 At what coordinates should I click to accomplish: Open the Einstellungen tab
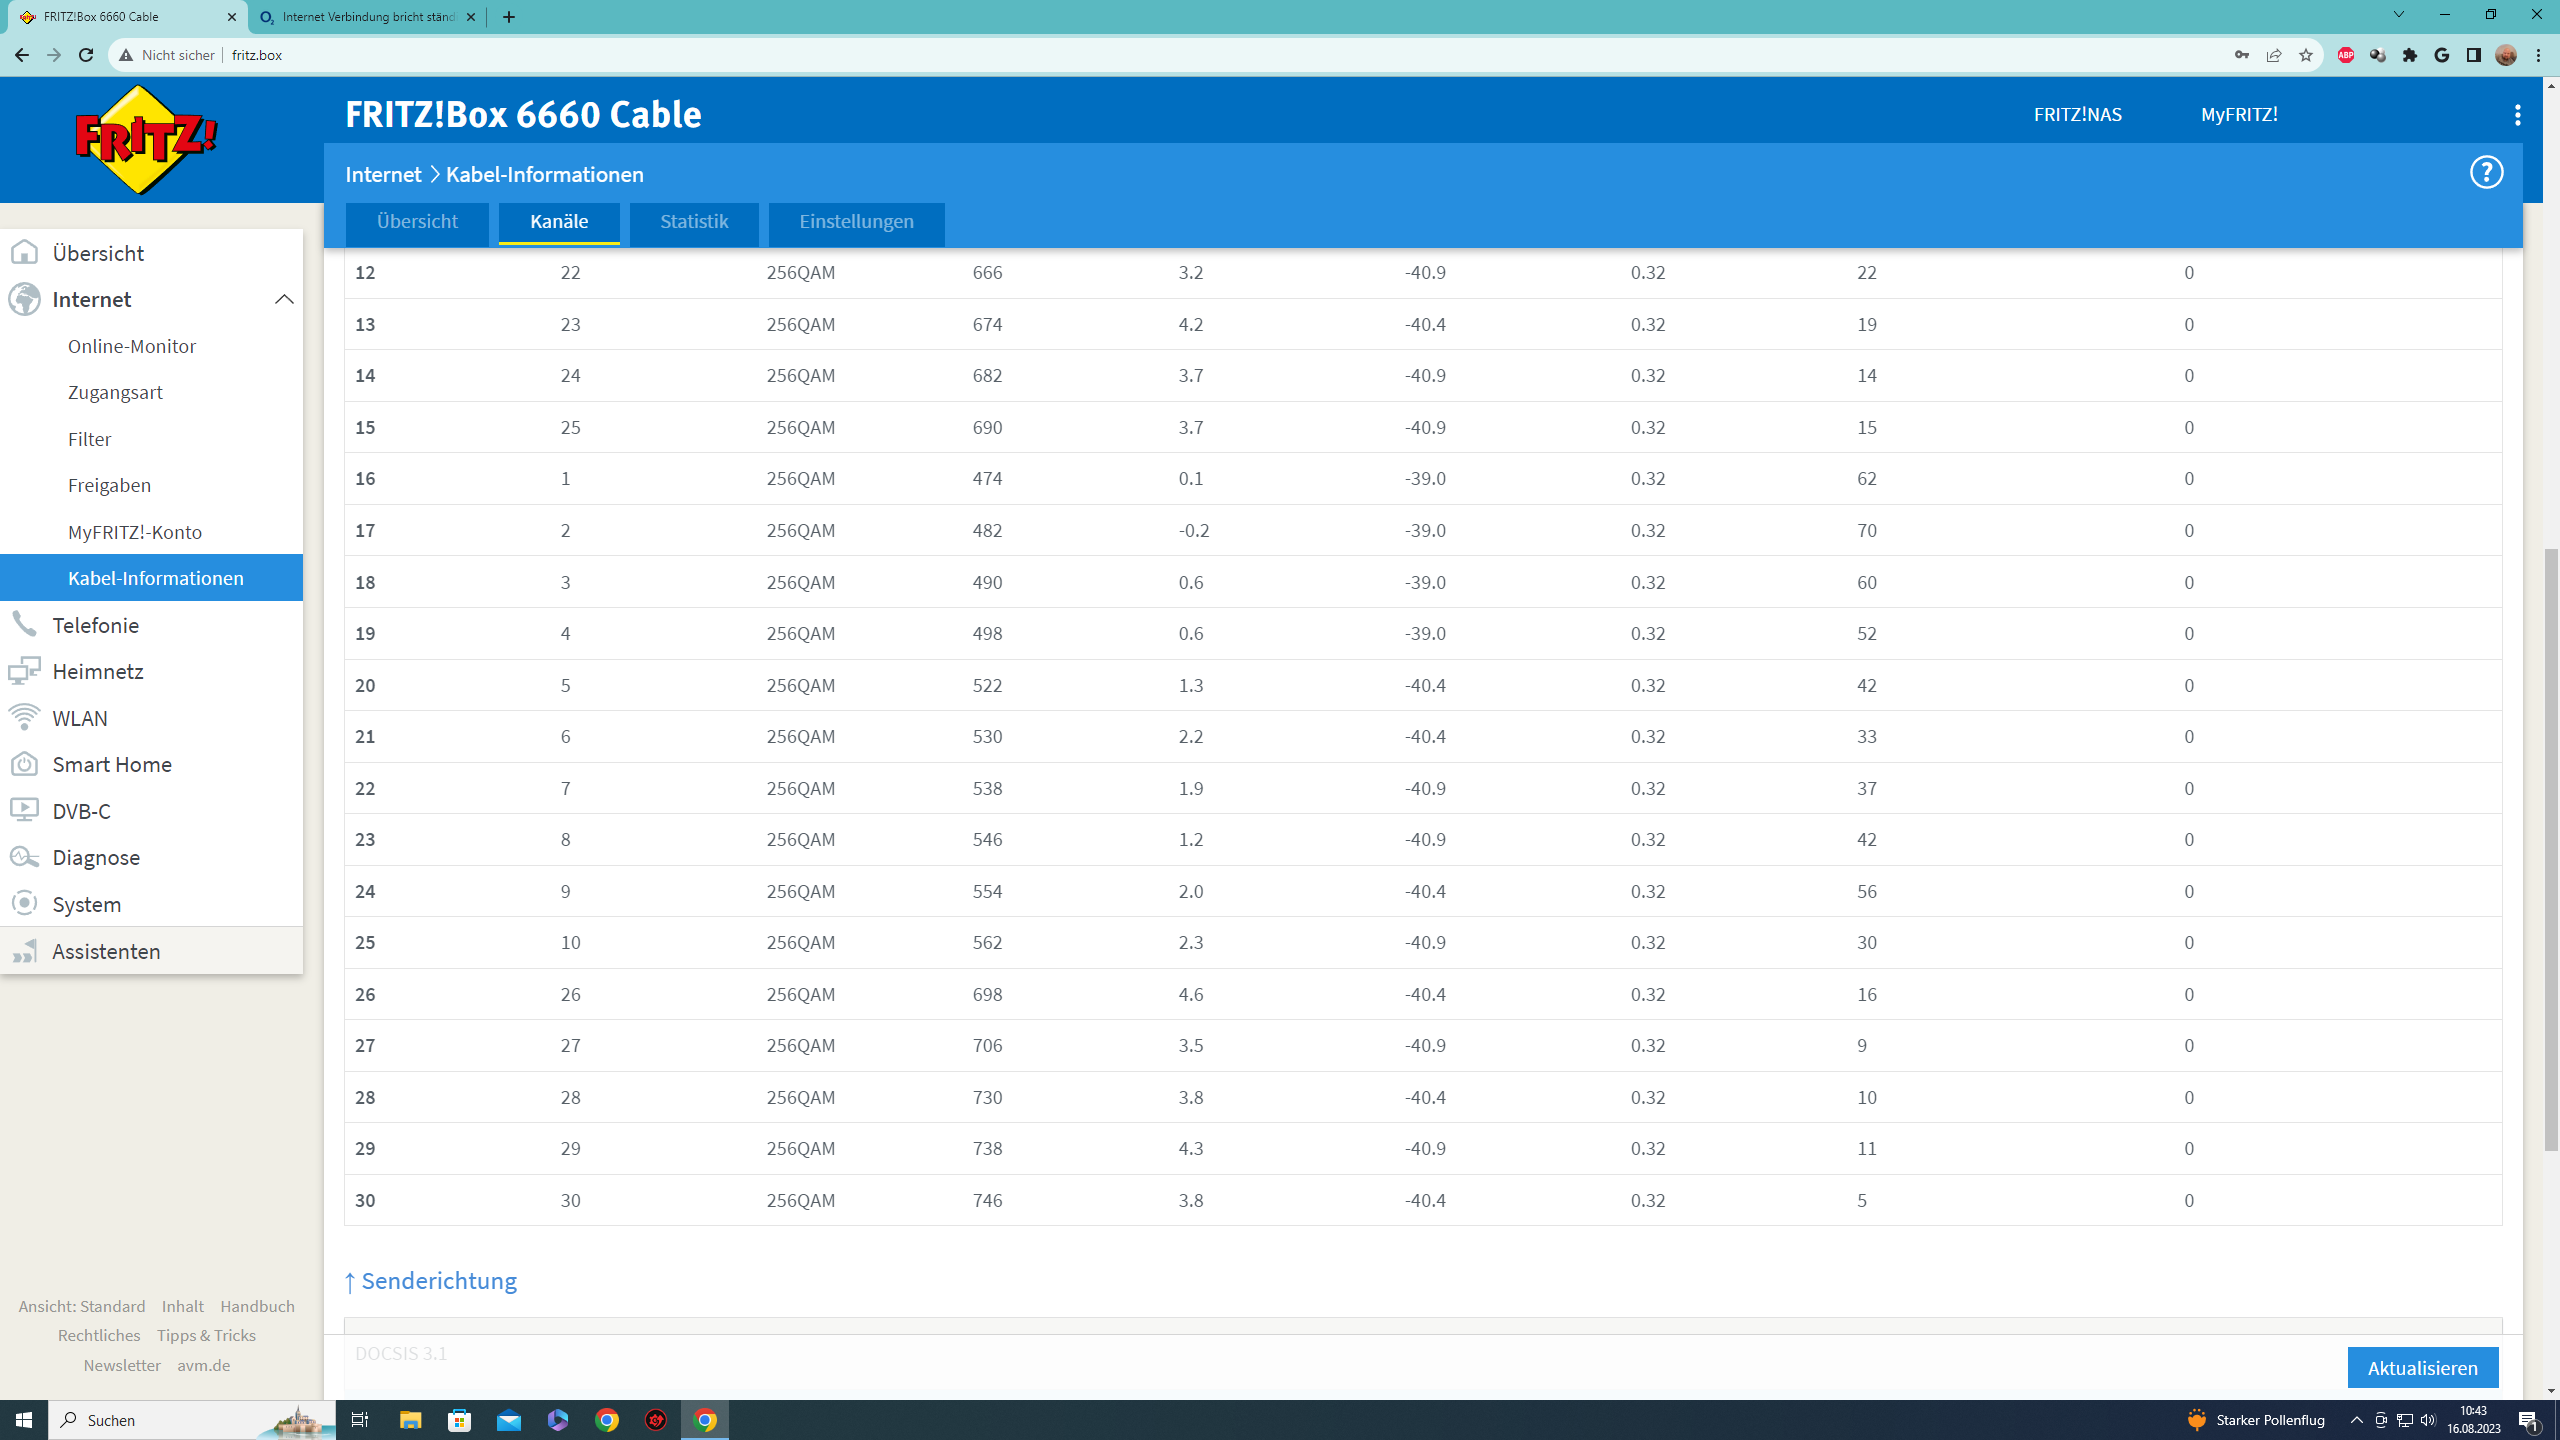856,222
